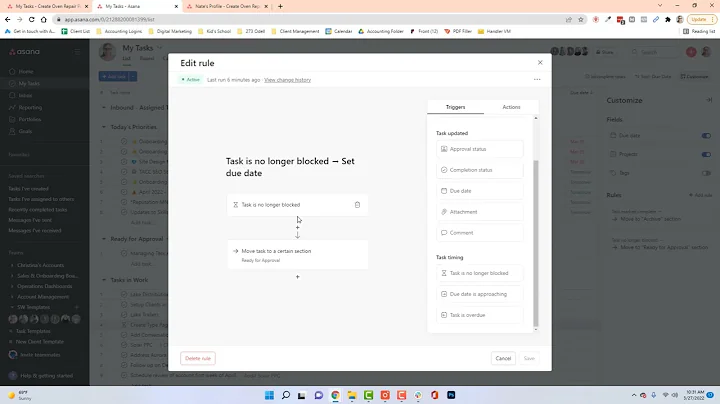
Task: Open the Move task to a certain section card
Action: click(298, 255)
